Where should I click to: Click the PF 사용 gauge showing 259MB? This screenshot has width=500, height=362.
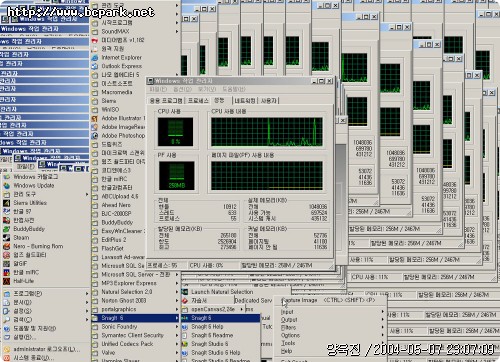[x=176, y=176]
